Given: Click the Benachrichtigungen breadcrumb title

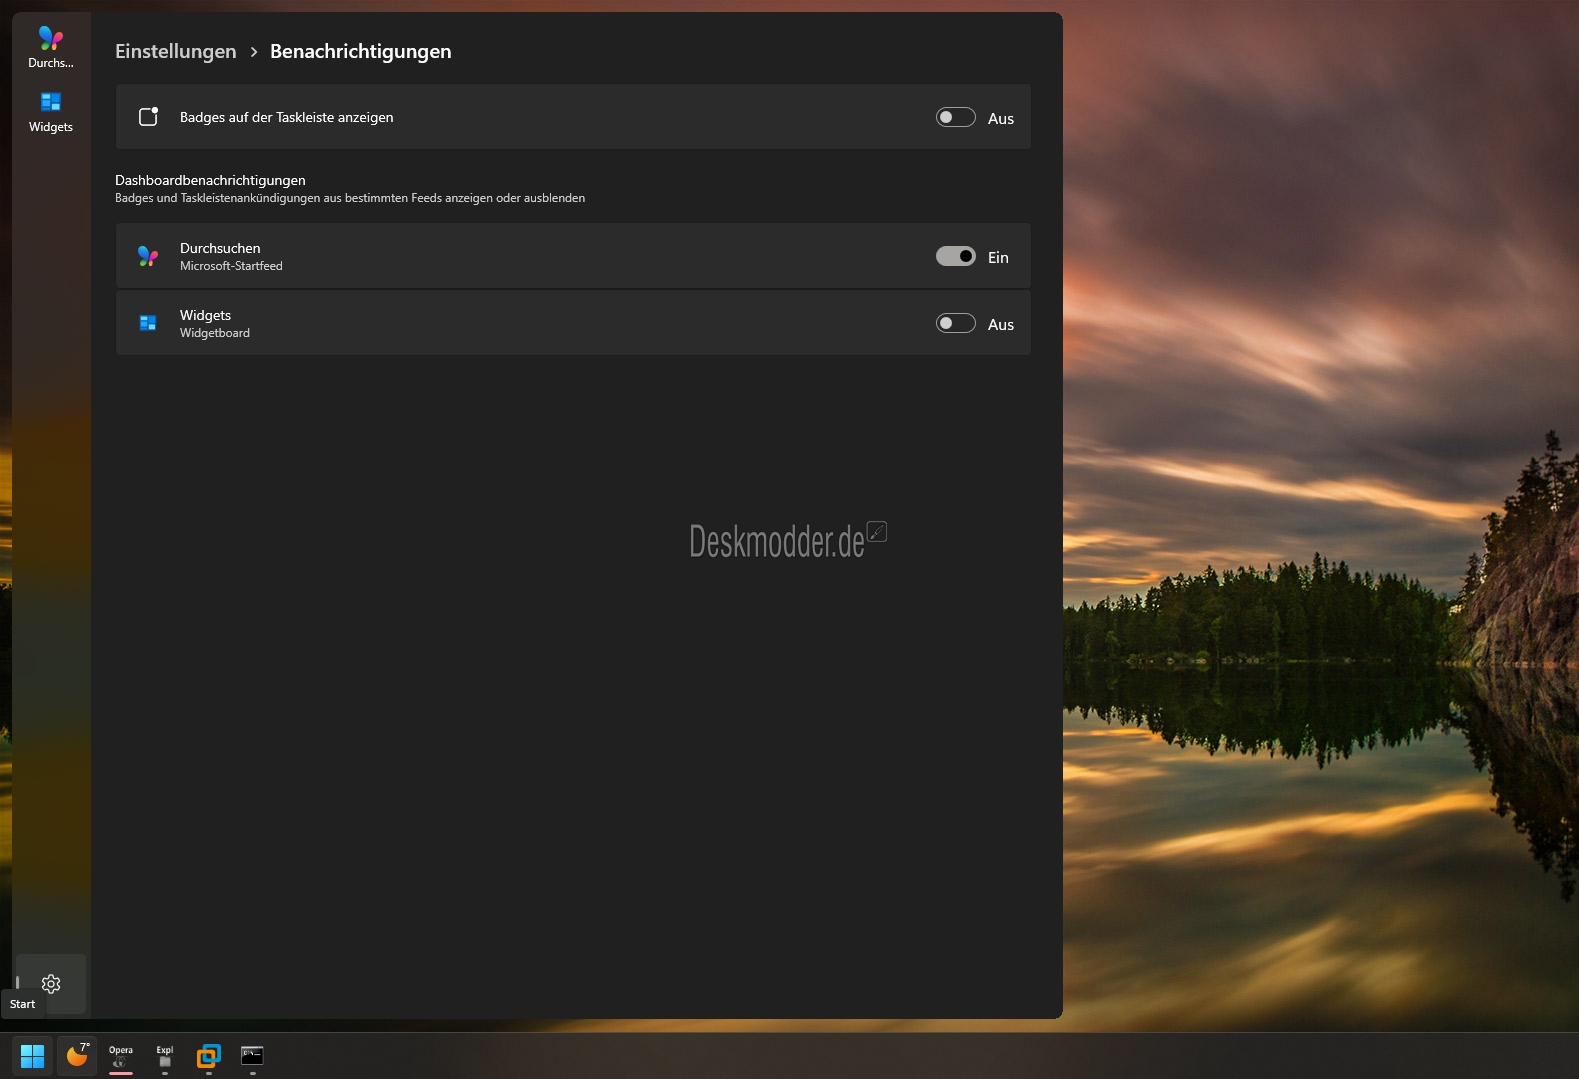Looking at the screenshot, I should (x=360, y=51).
